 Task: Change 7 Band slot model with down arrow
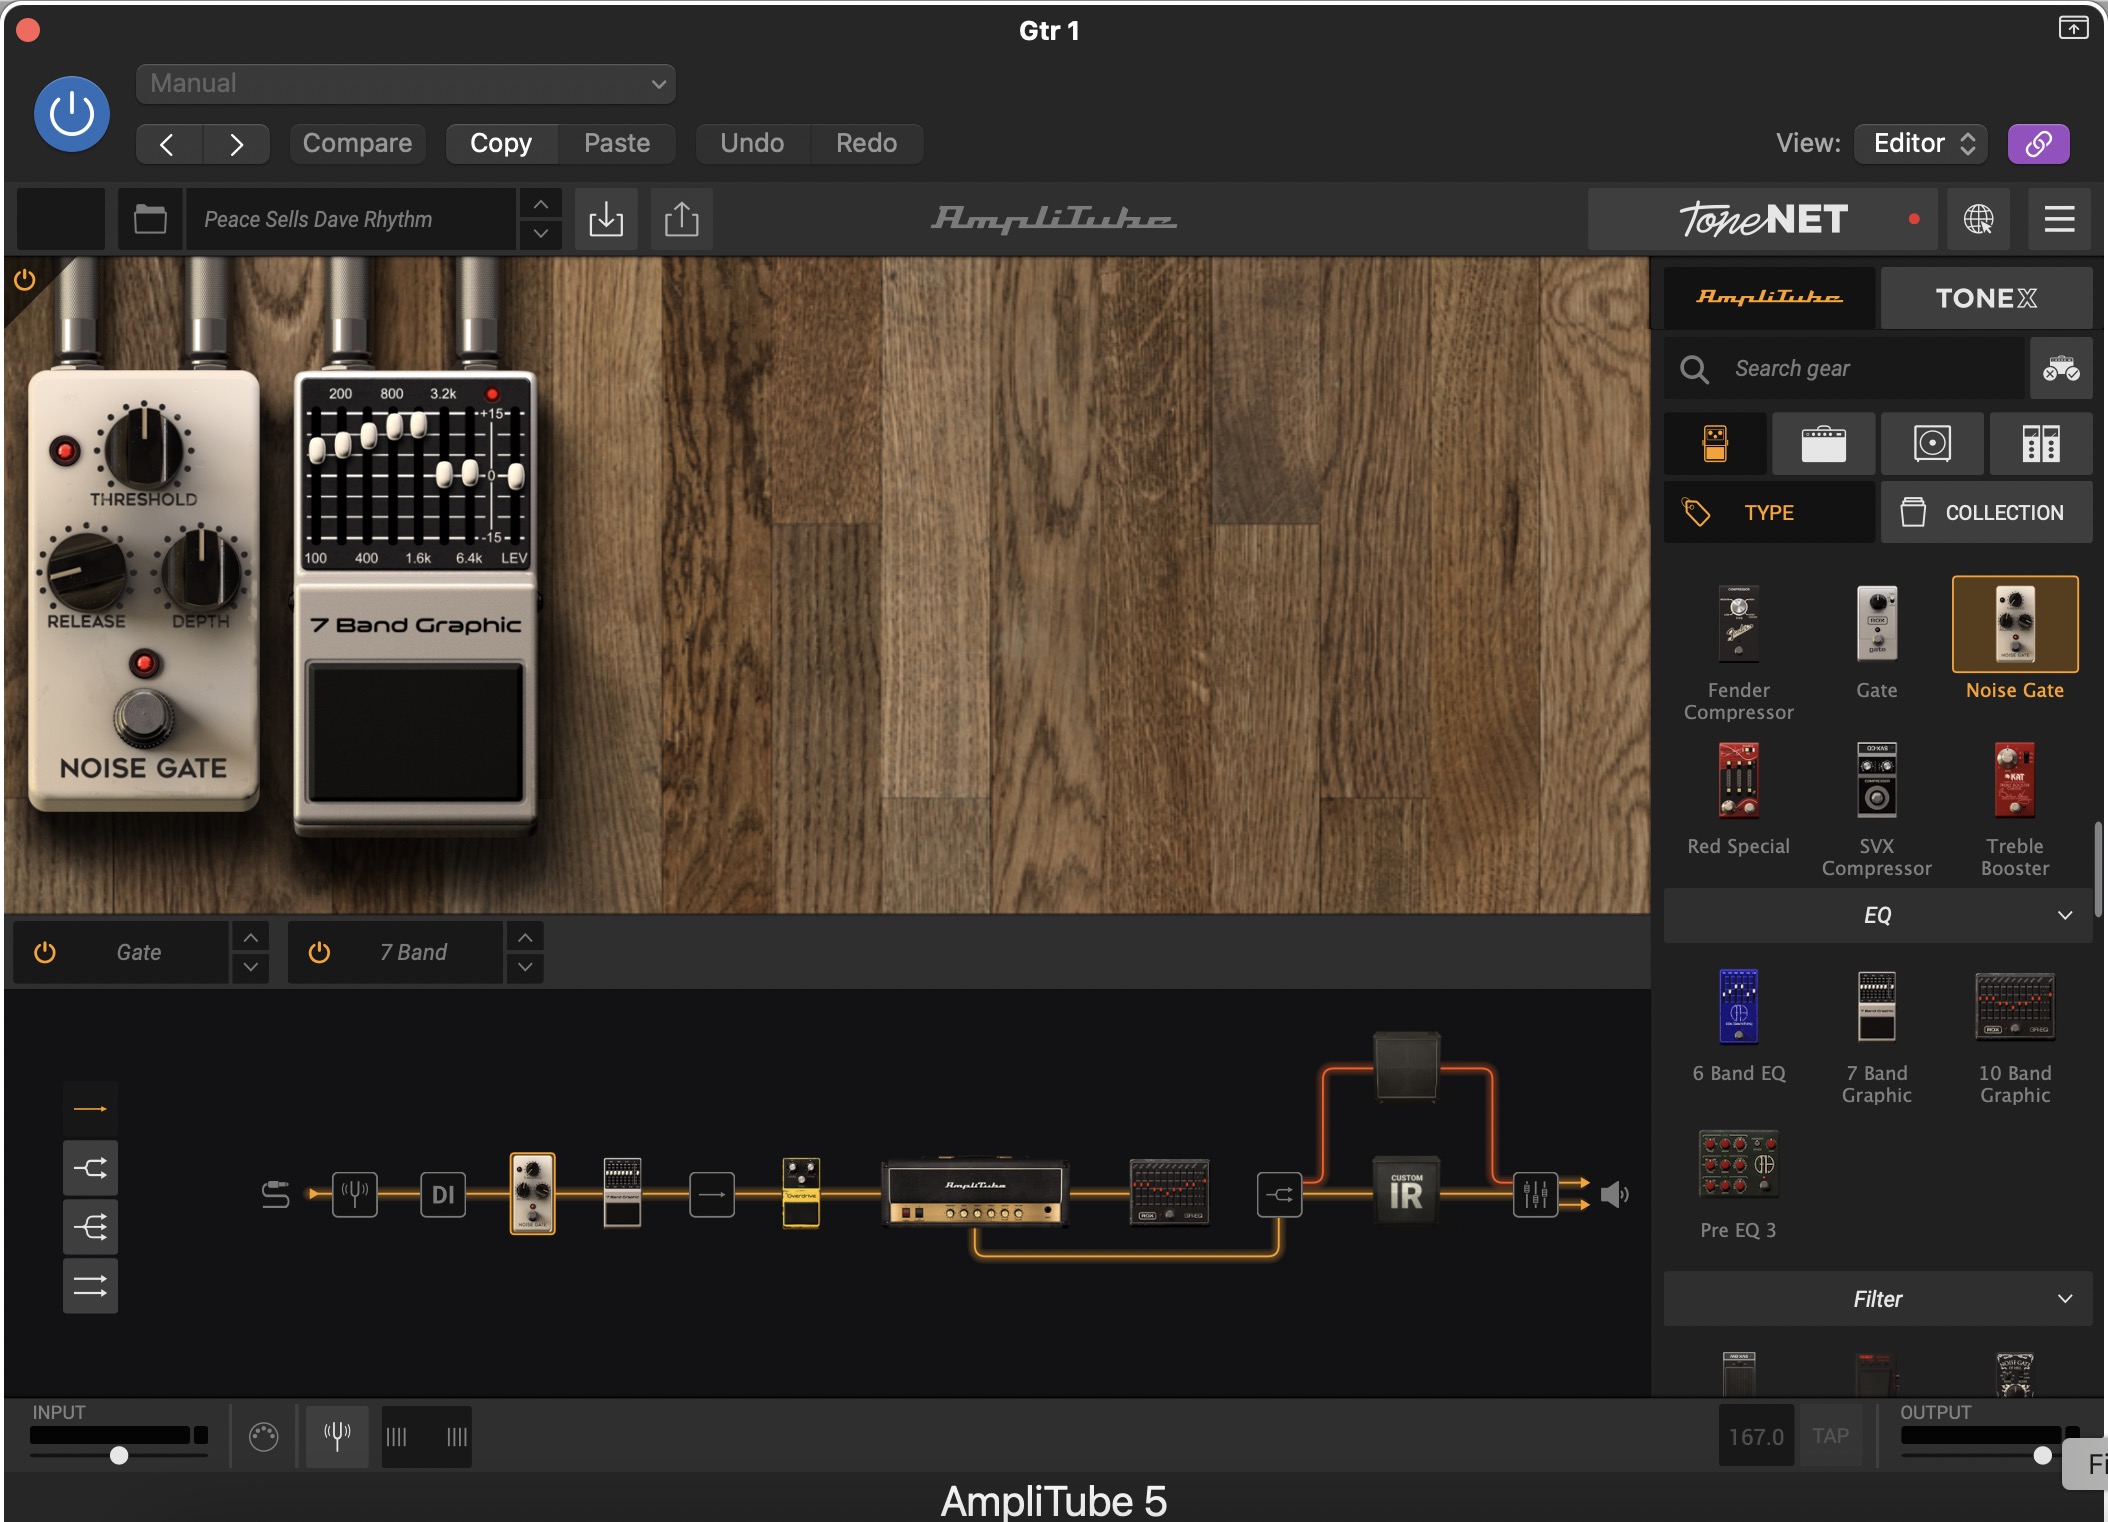coord(525,967)
